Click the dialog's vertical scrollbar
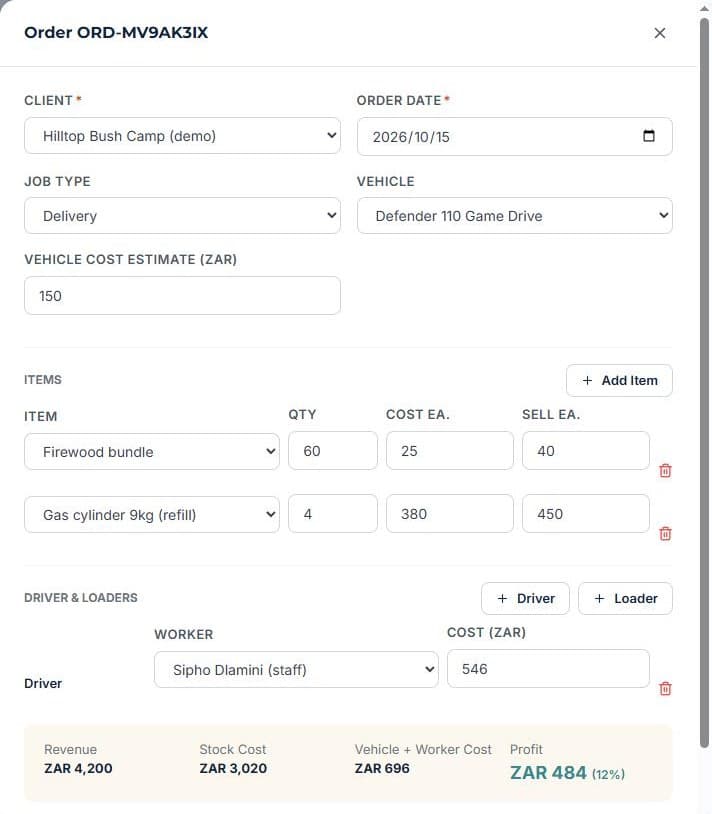This screenshot has width=712, height=814. (704, 382)
